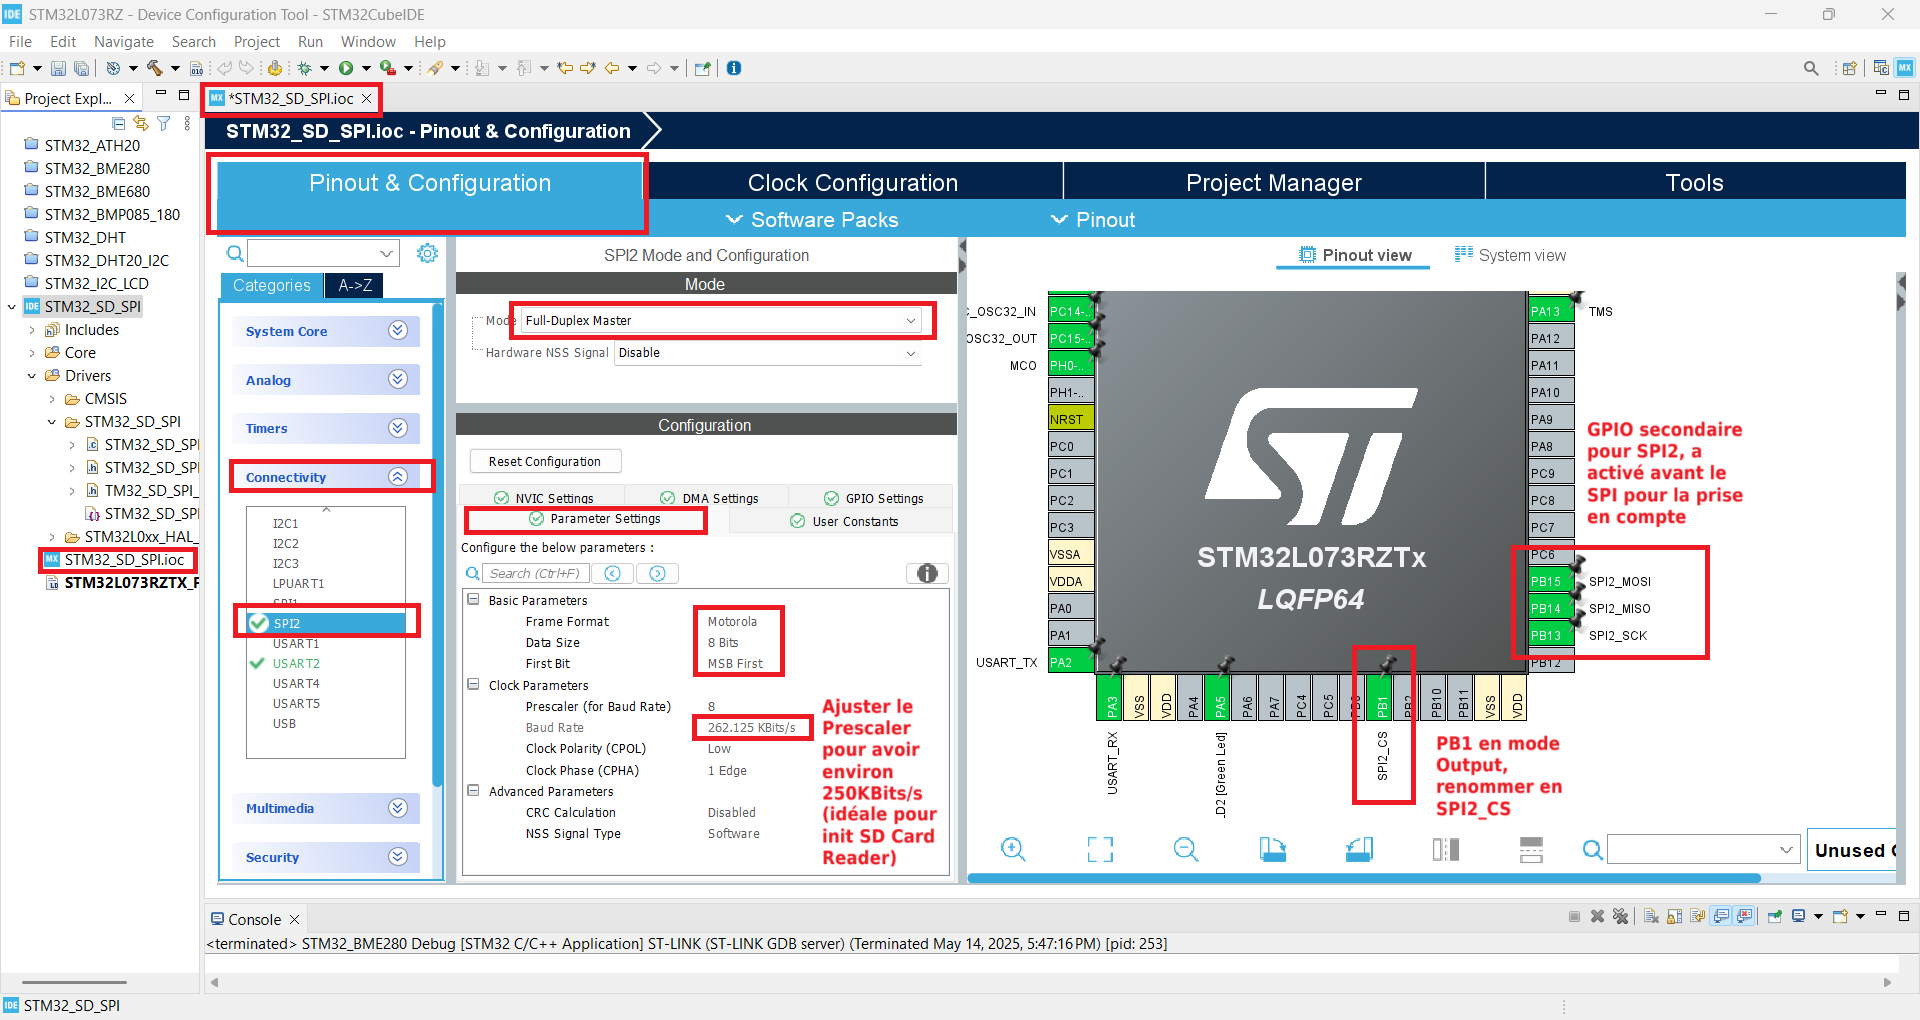Click the Console horizontal scrollbar
This screenshot has width=1920, height=1020.
[x=1050, y=982]
